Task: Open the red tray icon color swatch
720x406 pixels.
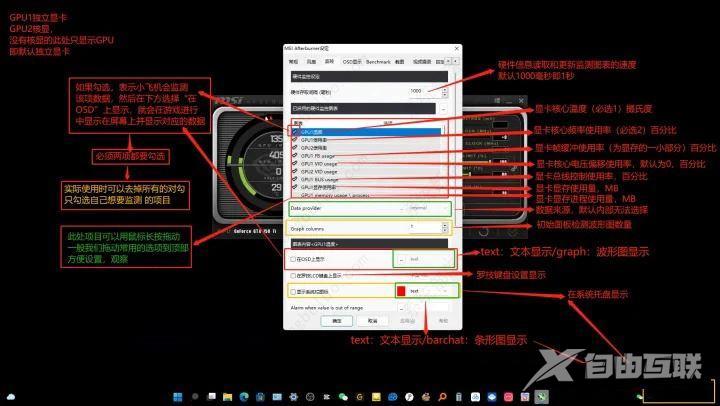Action: pyautogui.click(x=401, y=291)
